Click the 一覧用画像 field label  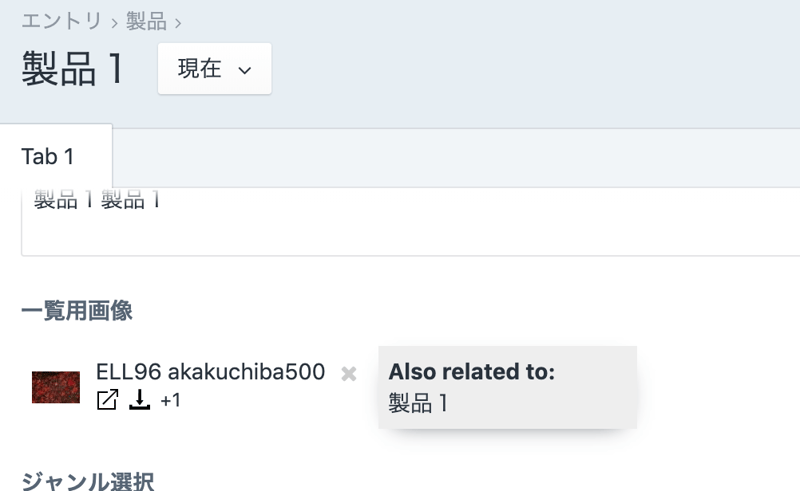coord(76,311)
